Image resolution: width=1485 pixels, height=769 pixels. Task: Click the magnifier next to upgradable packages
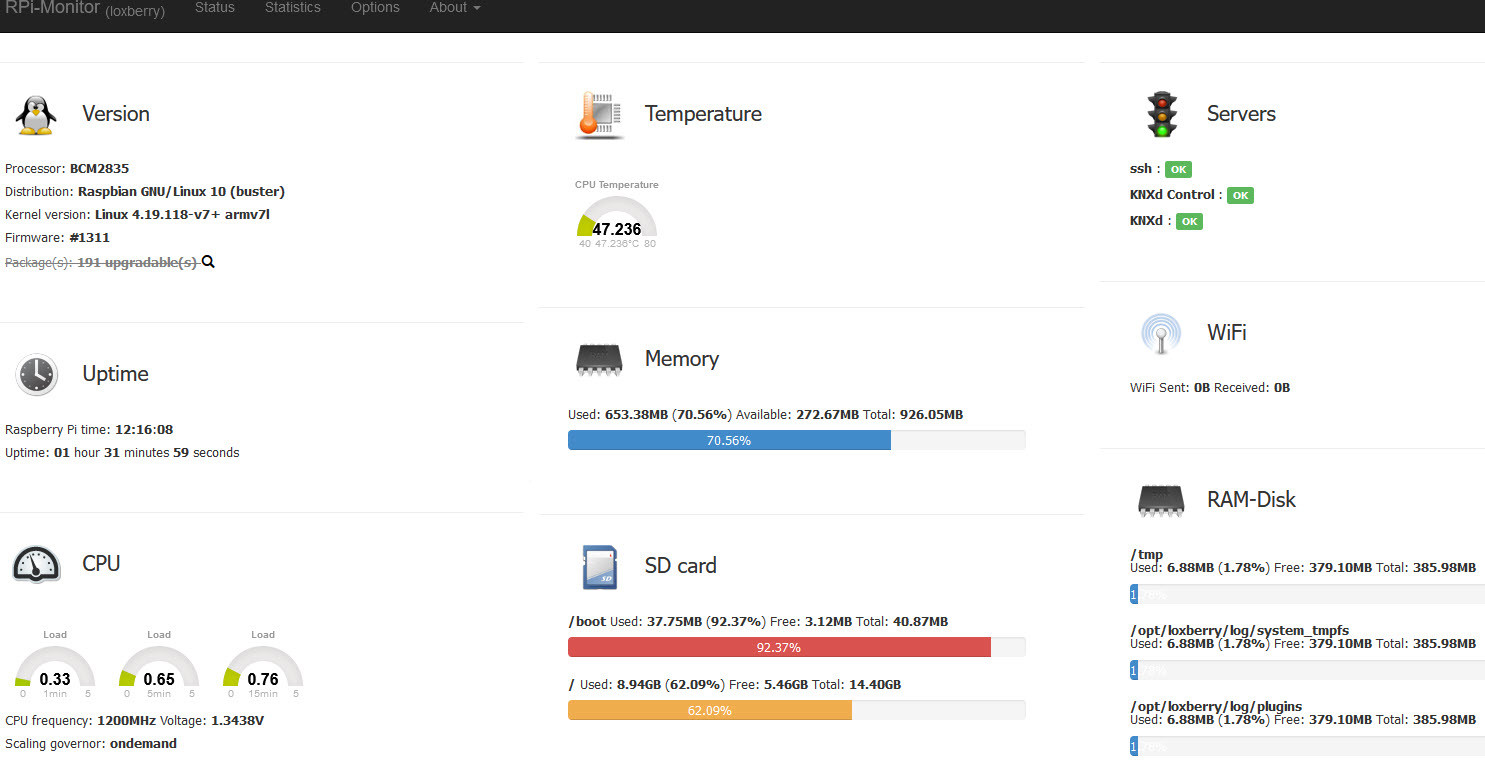point(209,262)
